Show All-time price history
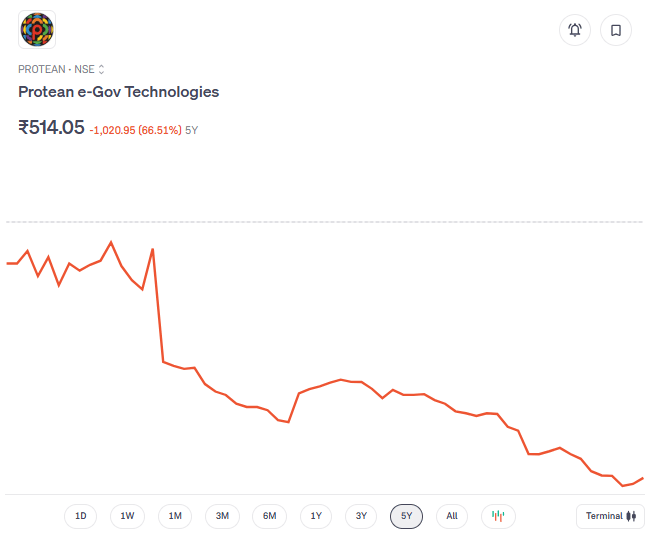Screen dimensions: 656x546 [x=452, y=516]
